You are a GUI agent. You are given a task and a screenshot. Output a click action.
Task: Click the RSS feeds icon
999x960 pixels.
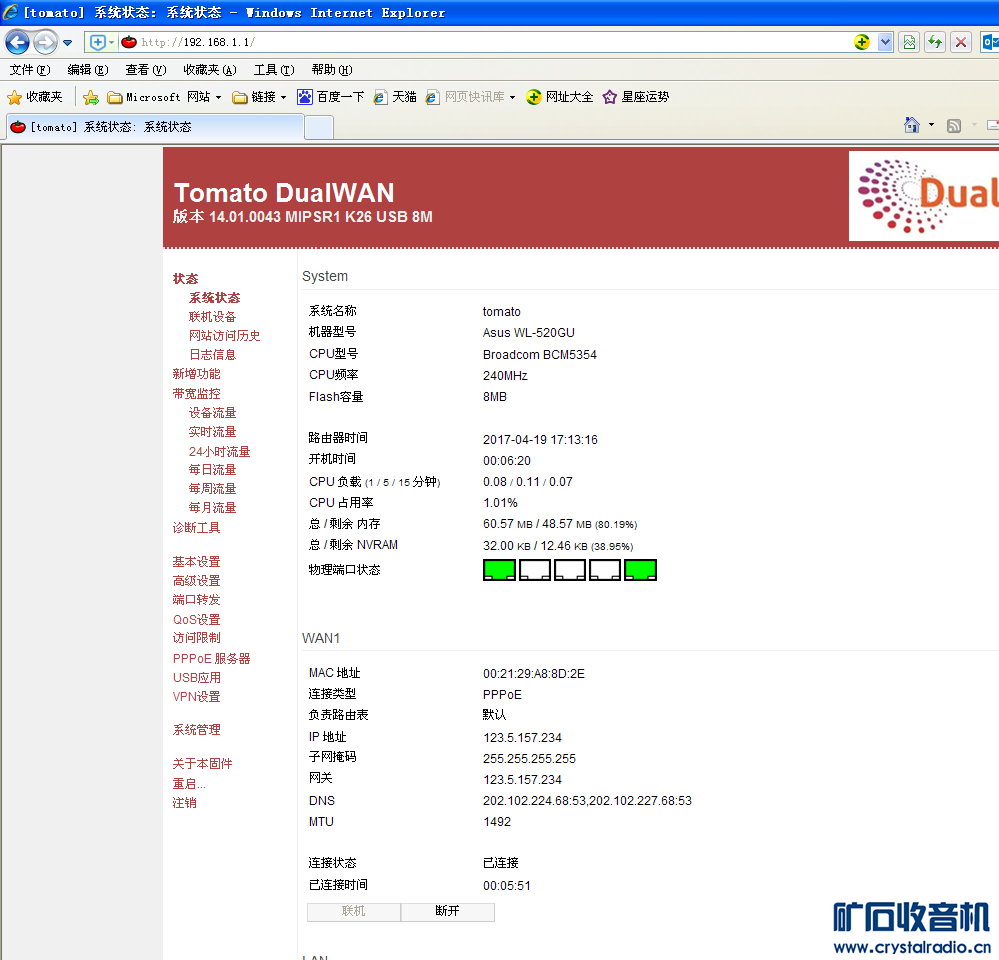point(954,125)
